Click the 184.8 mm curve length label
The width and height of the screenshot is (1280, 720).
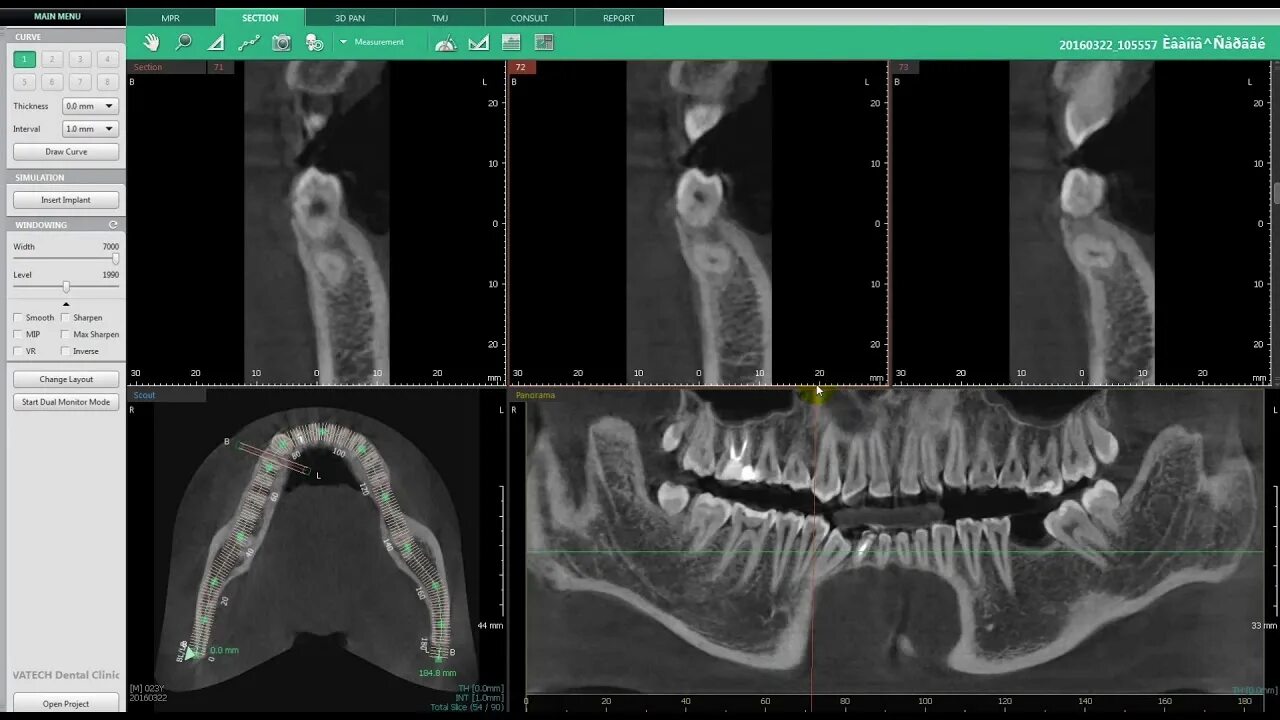pos(437,673)
